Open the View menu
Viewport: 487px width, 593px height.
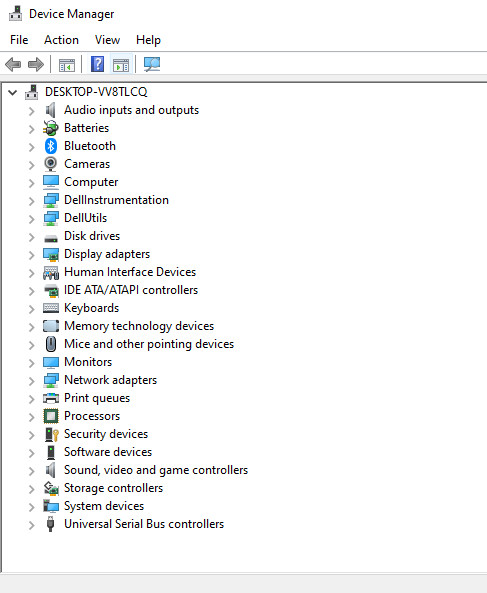click(x=107, y=40)
